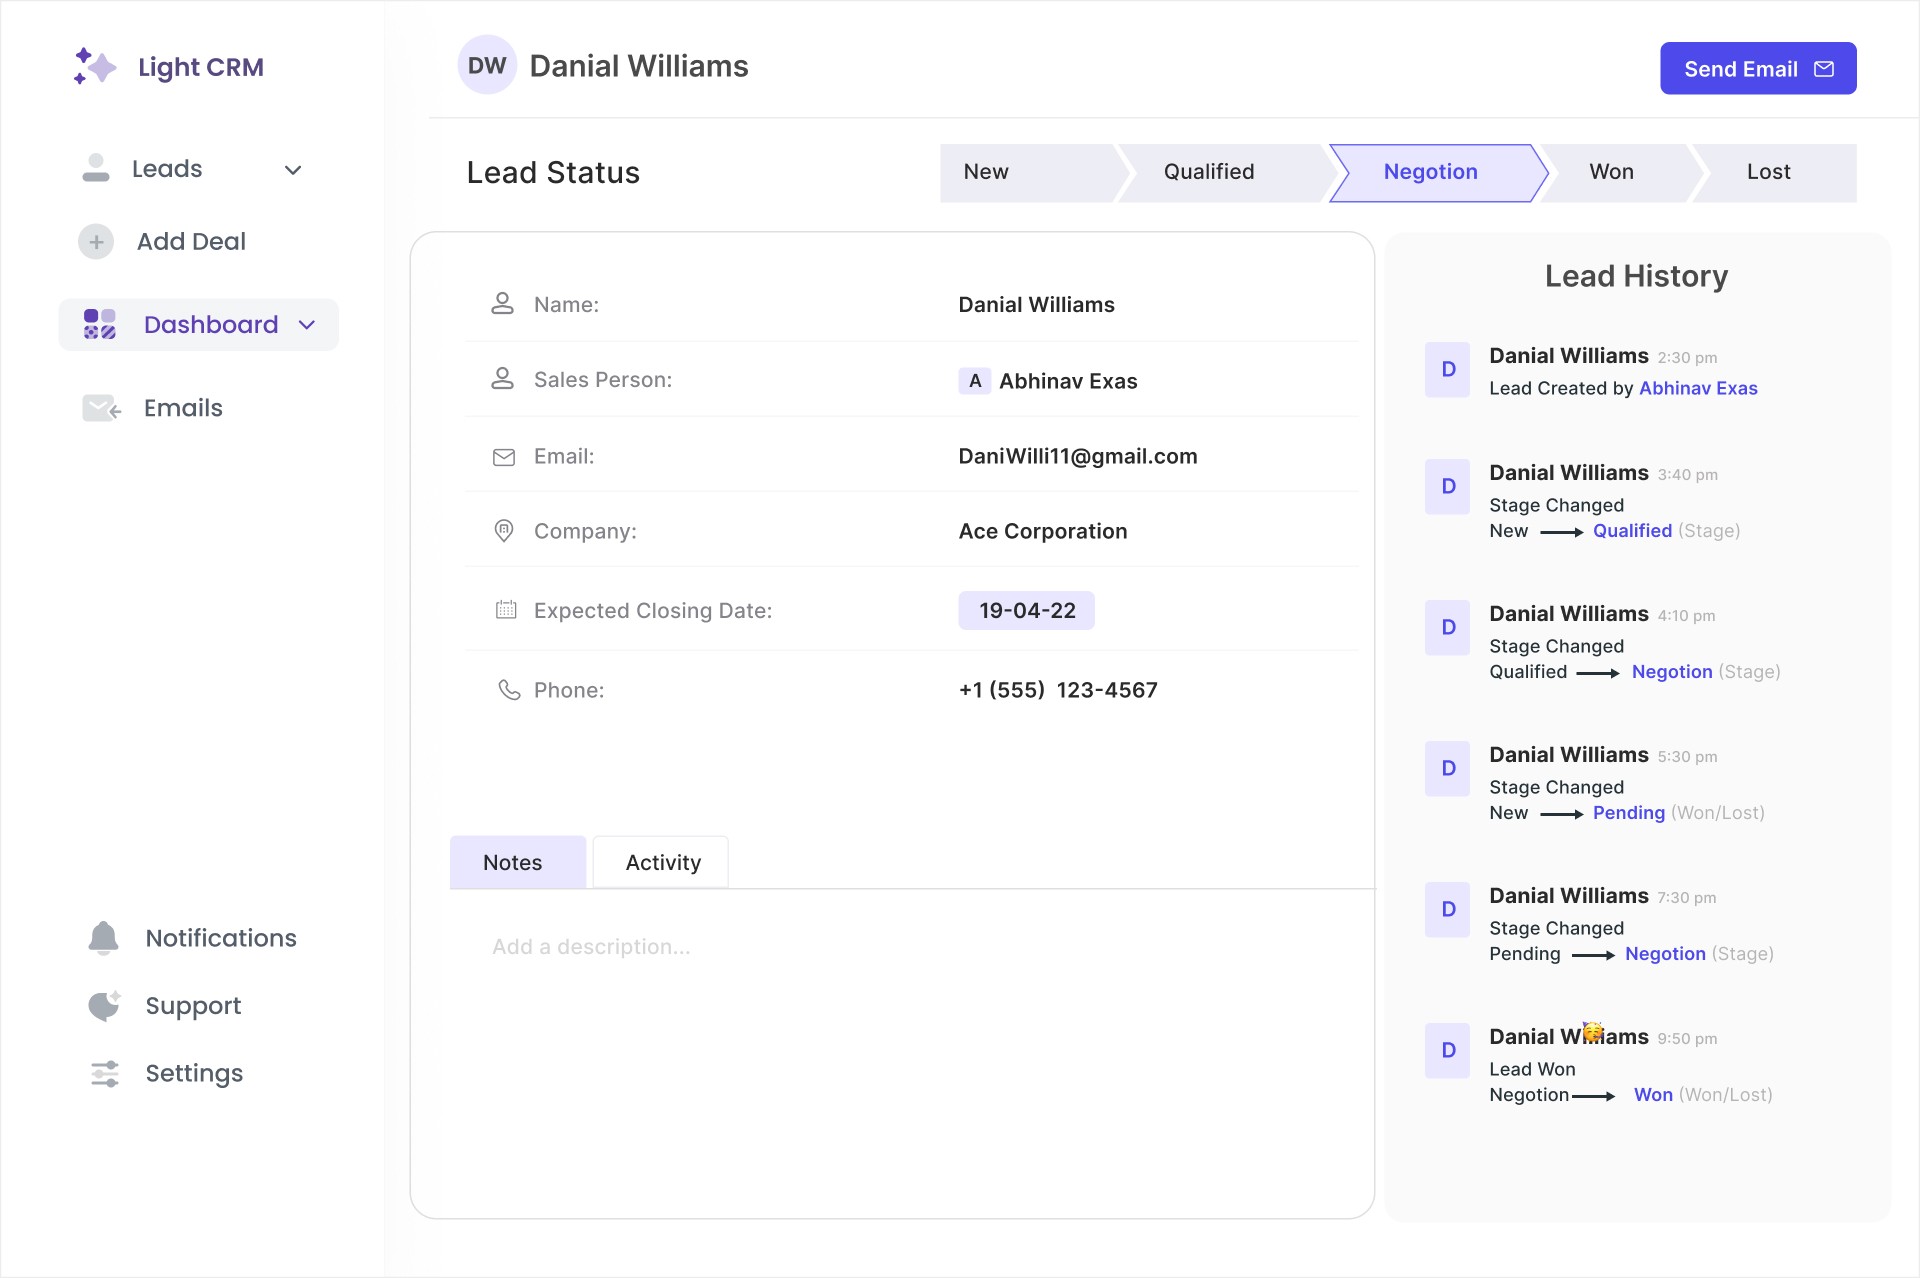Expand the Leads chevron
This screenshot has height=1278, width=1920.
293,170
